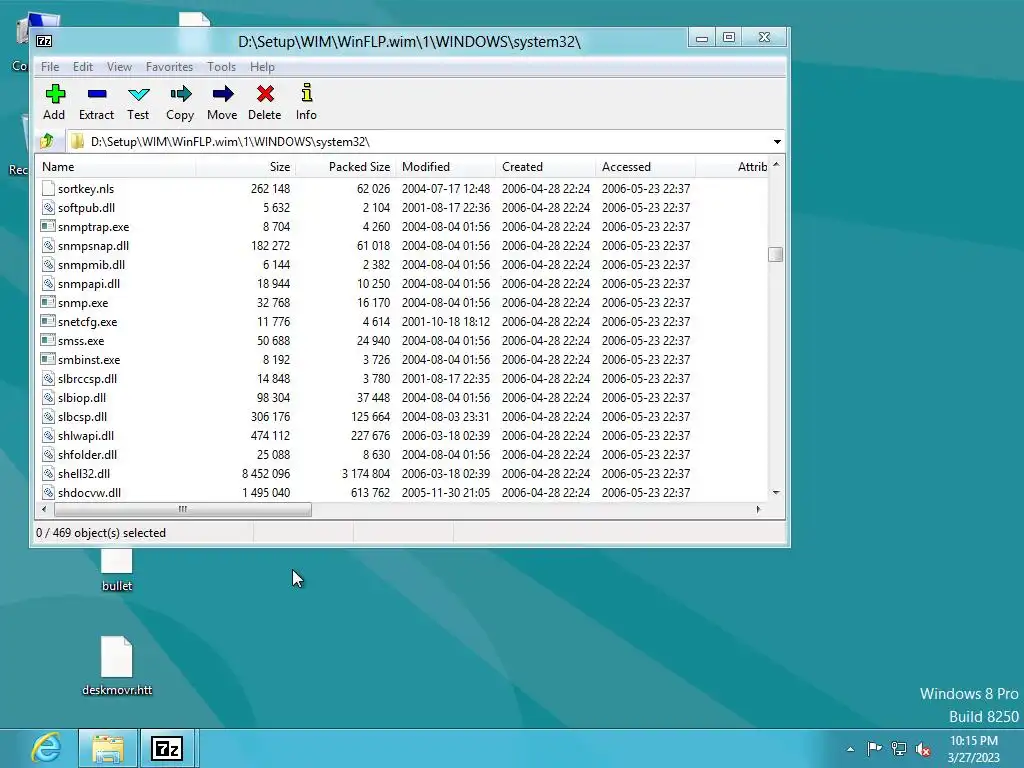This screenshot has height=768, width=1024.
Task: Open the Help menu
Action: [262, 67]
